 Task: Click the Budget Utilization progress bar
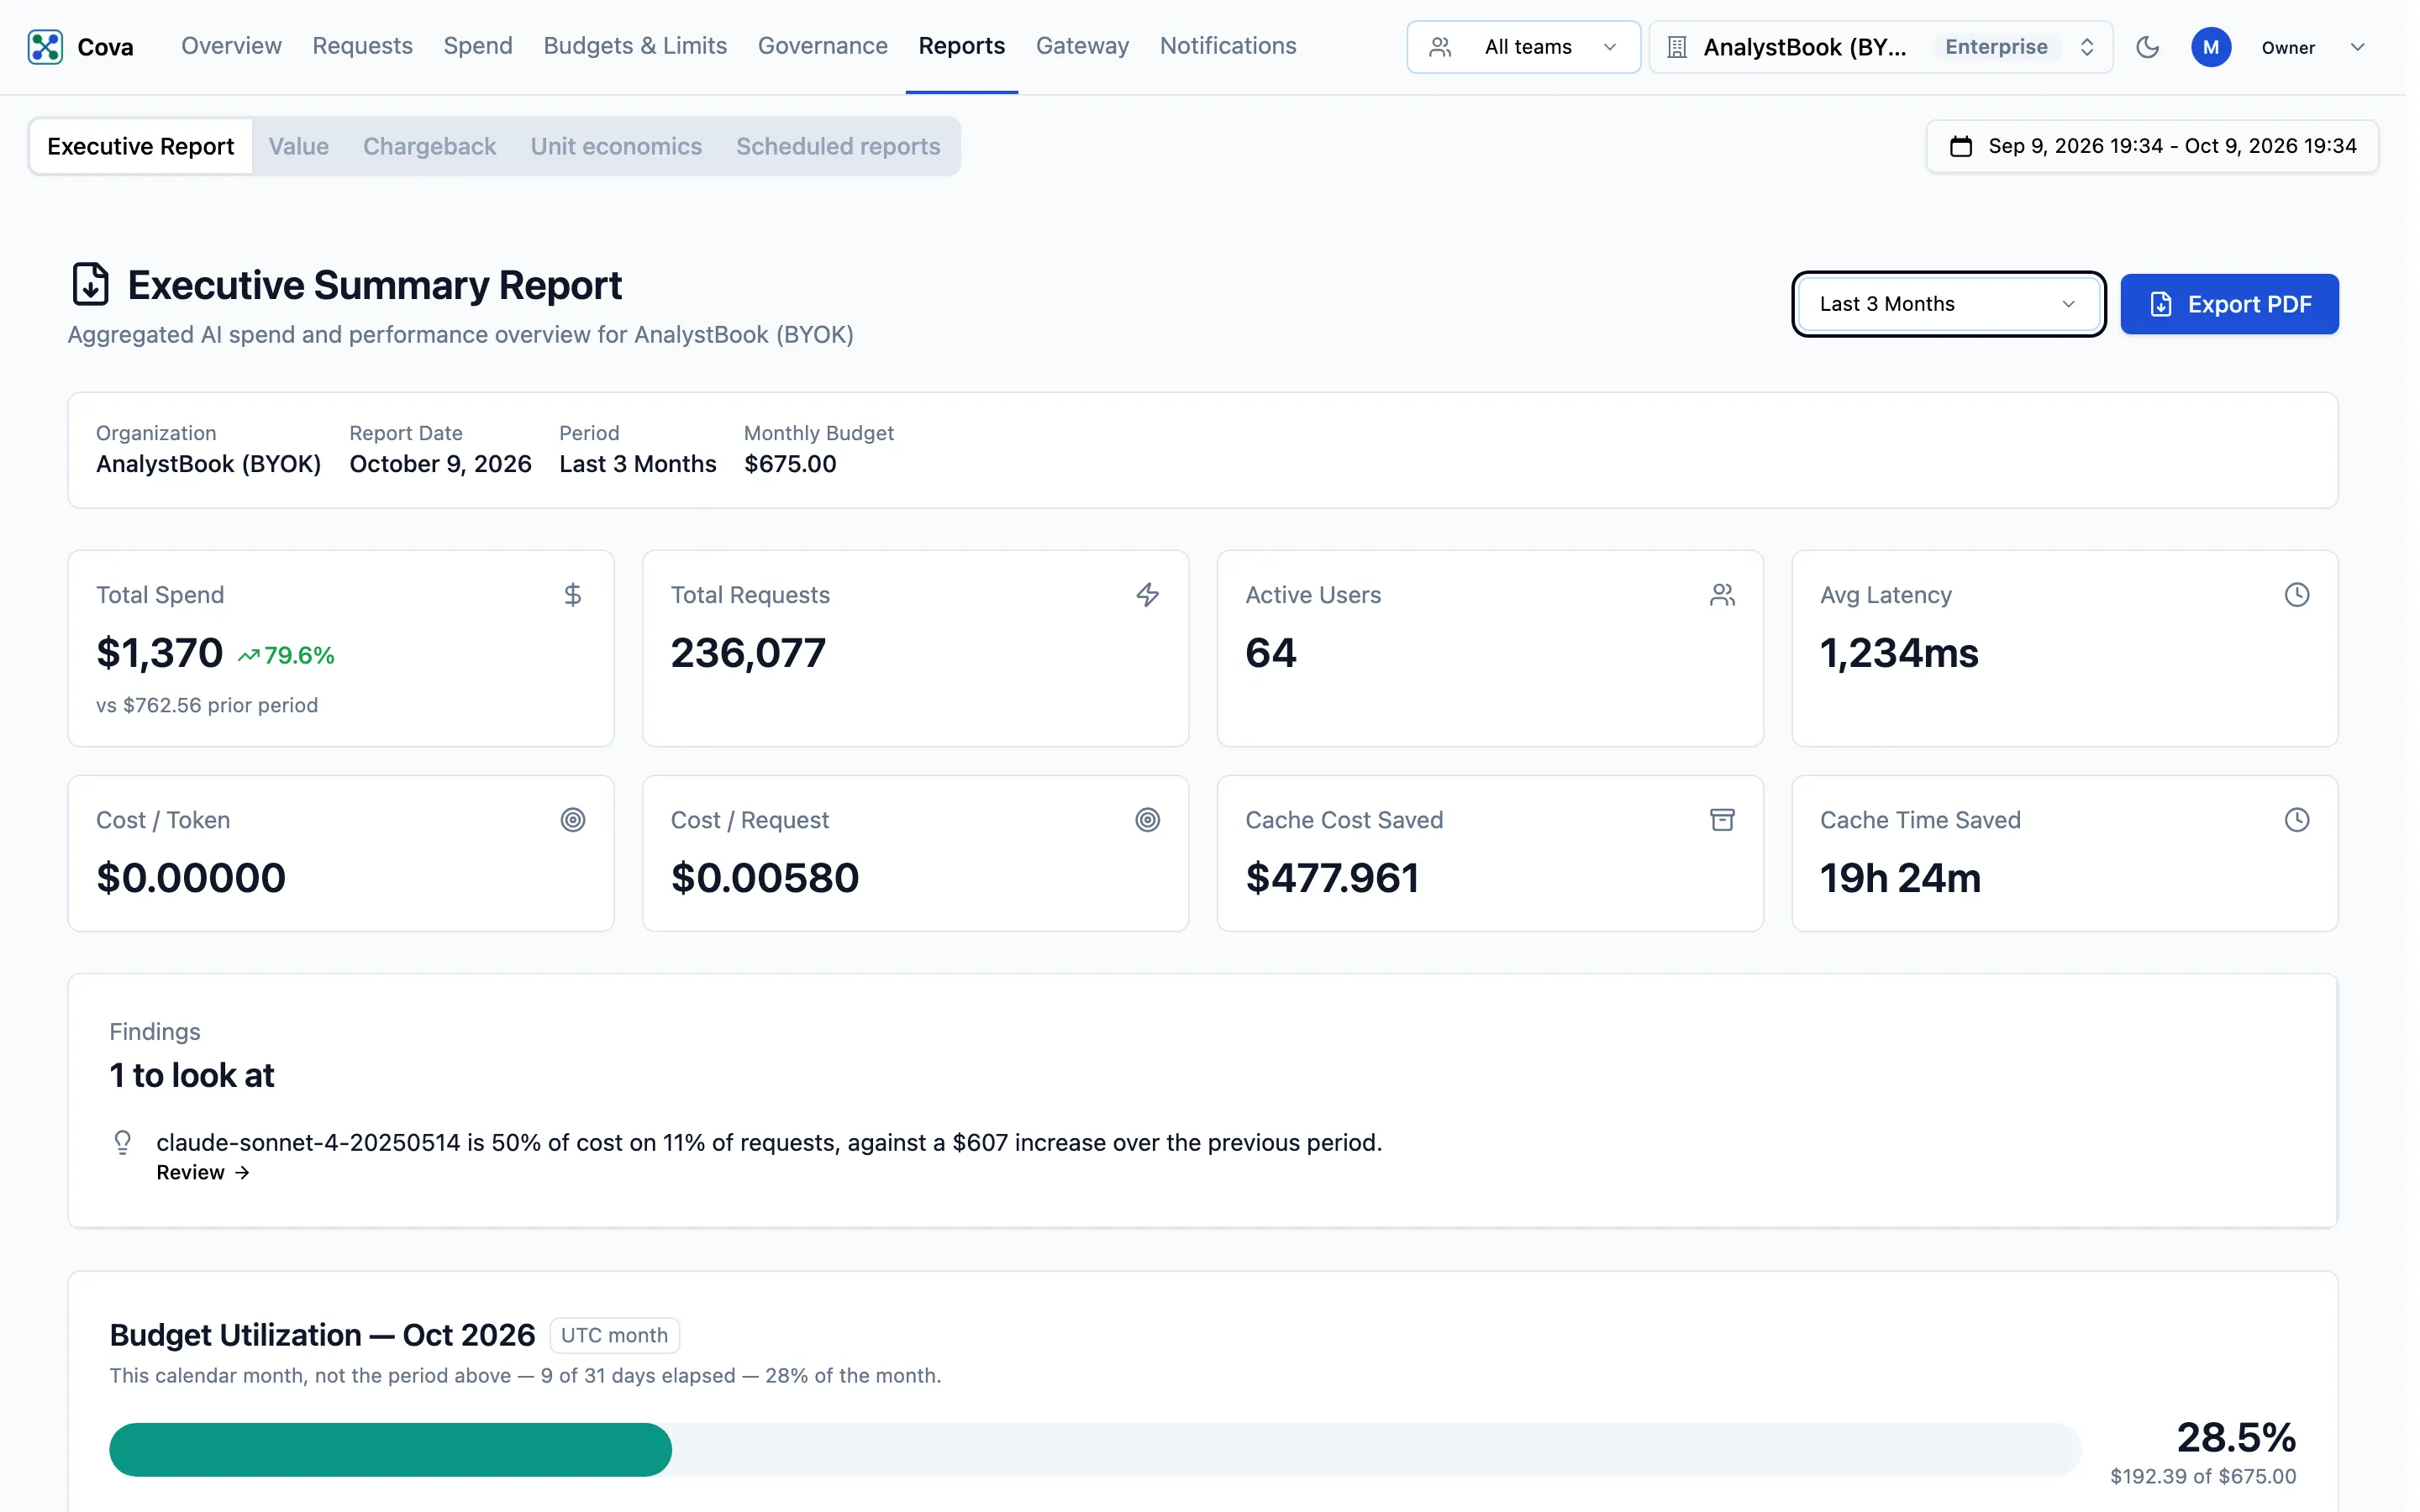pos(1094,1449)
